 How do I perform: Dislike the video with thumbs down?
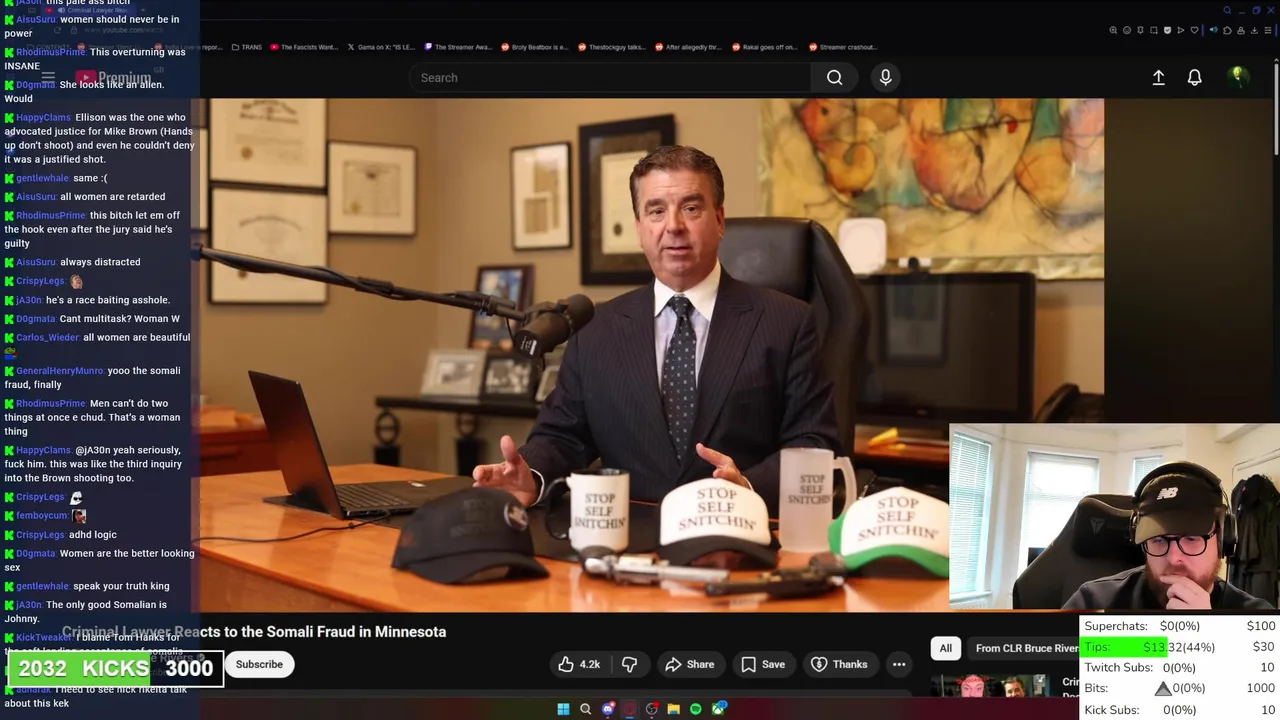(x=629, y=664)
